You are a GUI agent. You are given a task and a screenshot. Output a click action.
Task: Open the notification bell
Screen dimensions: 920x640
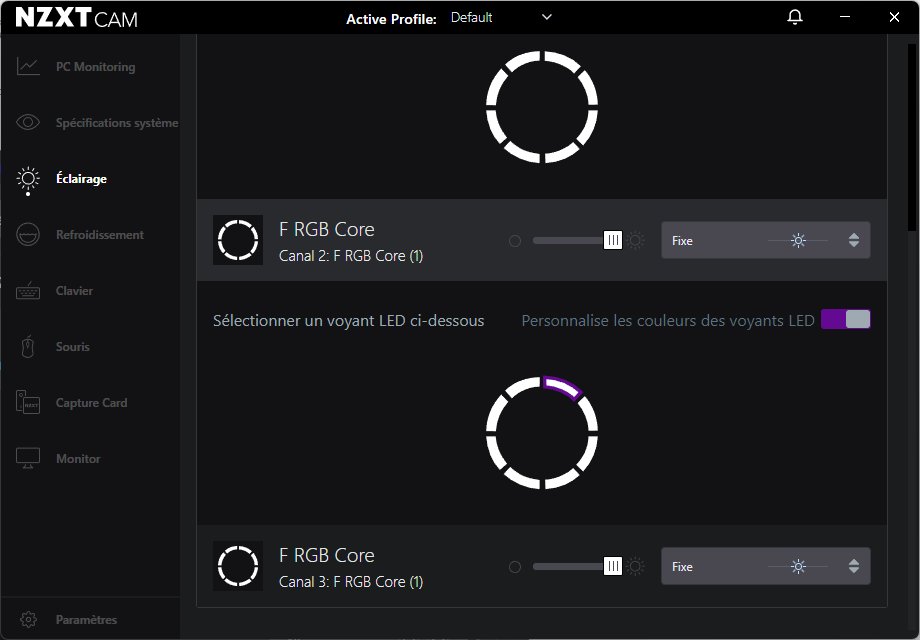coord(794,17)
